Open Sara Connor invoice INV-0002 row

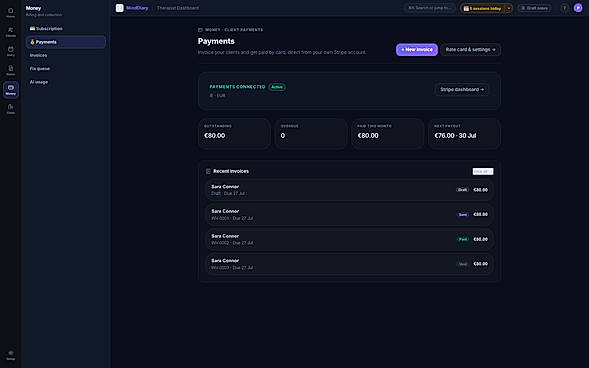(349, 239)
